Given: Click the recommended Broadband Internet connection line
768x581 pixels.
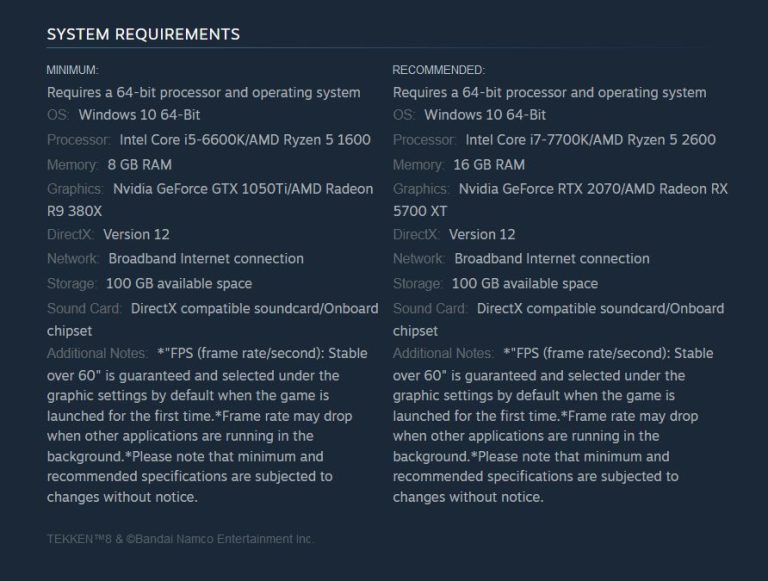Looking at the screenshot, I should [521, 259].
